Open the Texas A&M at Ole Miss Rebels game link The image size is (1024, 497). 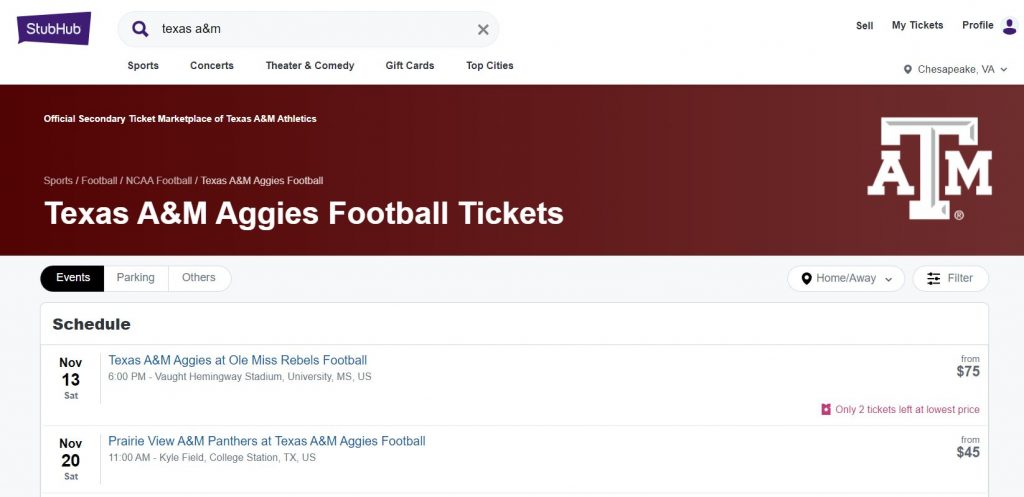click(238, 360)
